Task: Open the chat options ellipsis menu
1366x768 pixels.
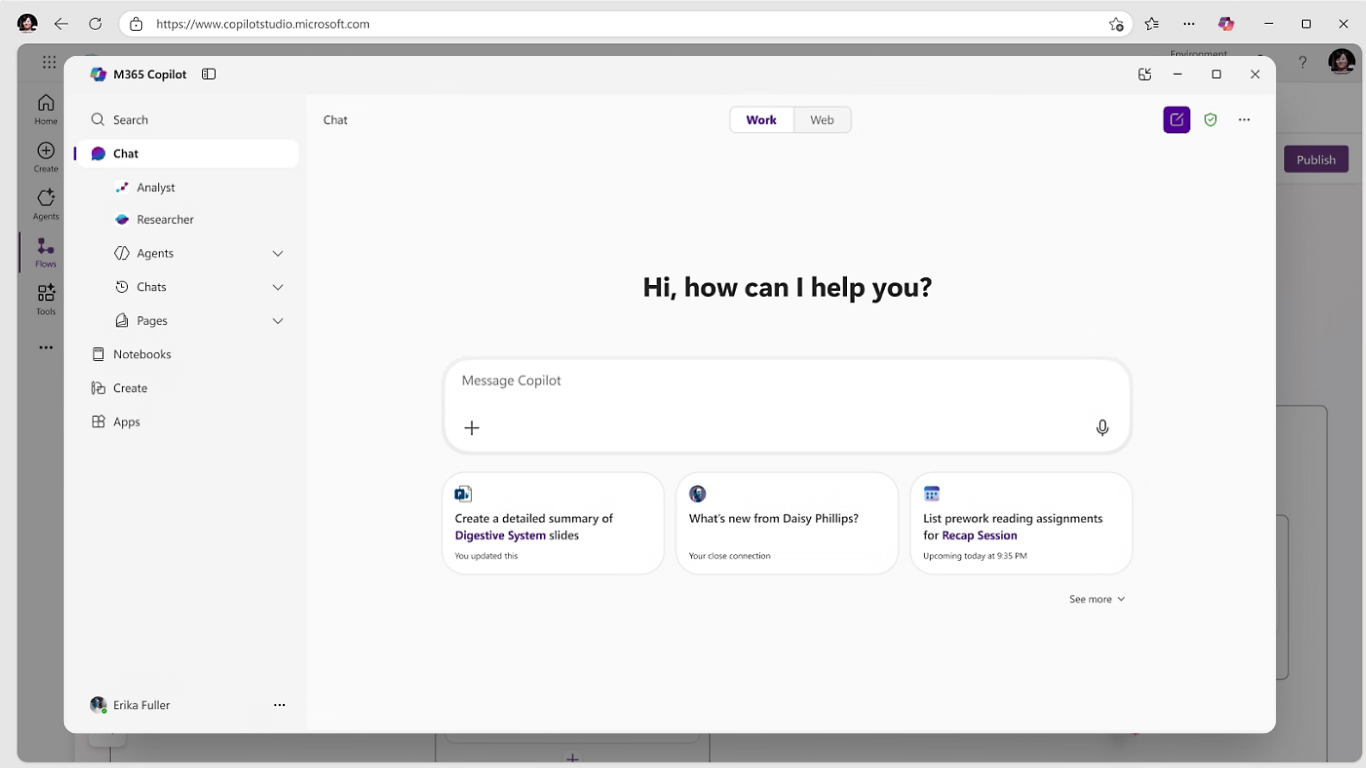Action: tap(1244, 119)
